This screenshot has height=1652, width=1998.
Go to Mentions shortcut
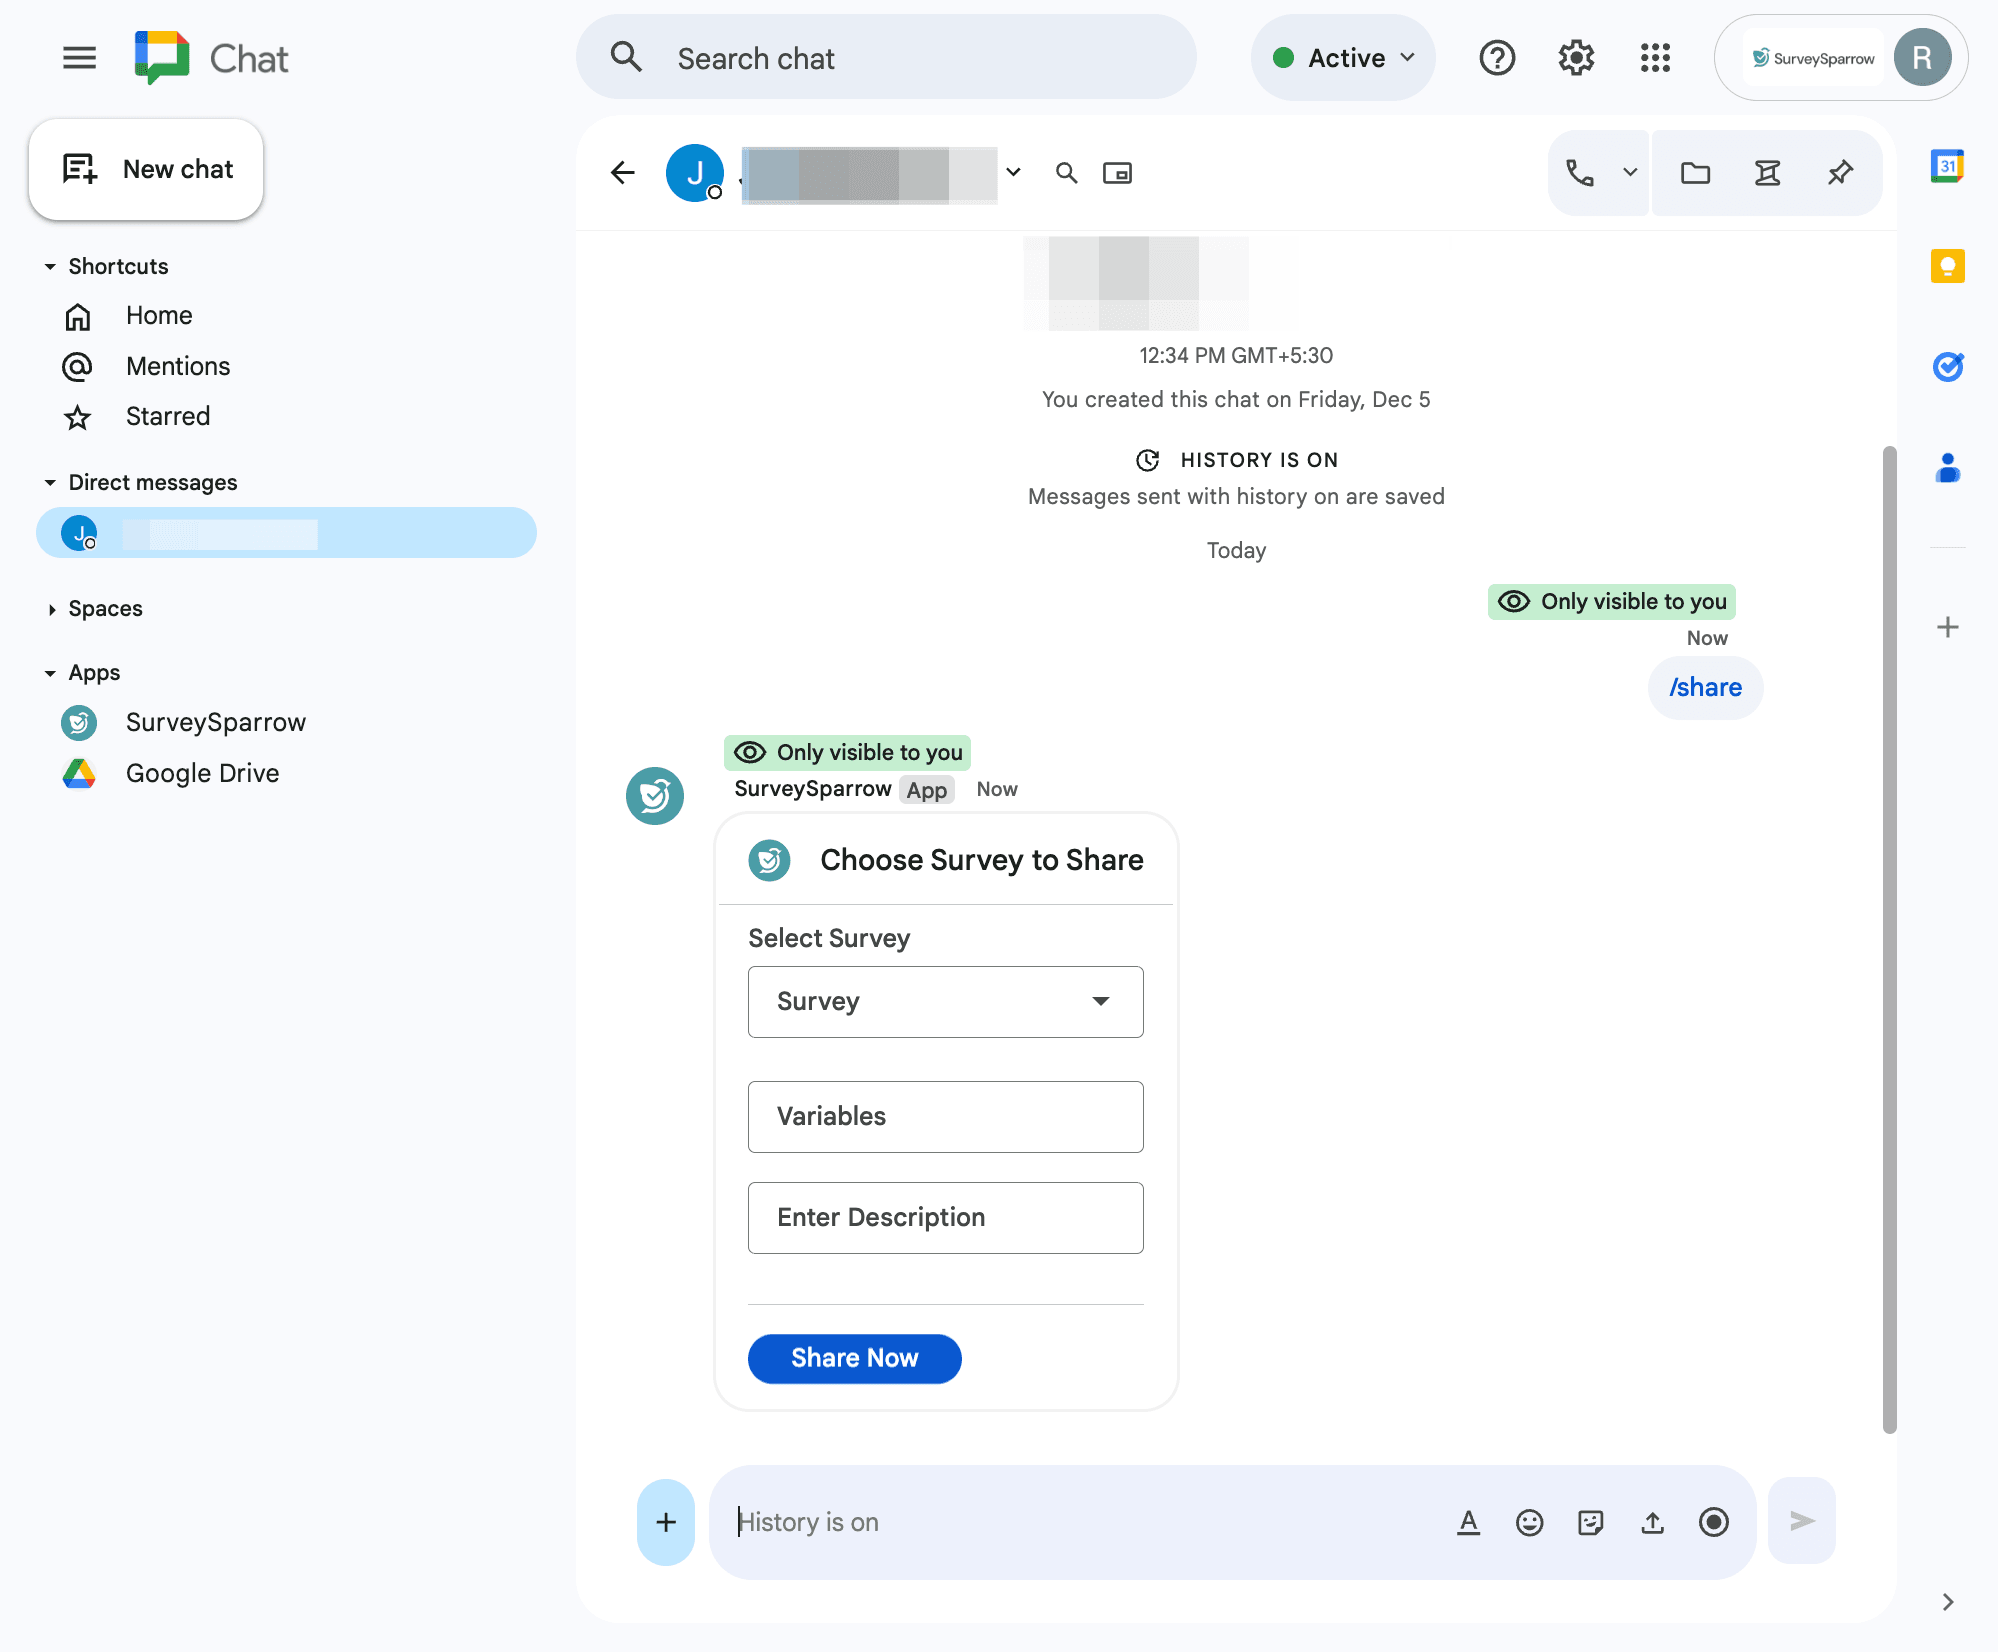coord(178,366)
